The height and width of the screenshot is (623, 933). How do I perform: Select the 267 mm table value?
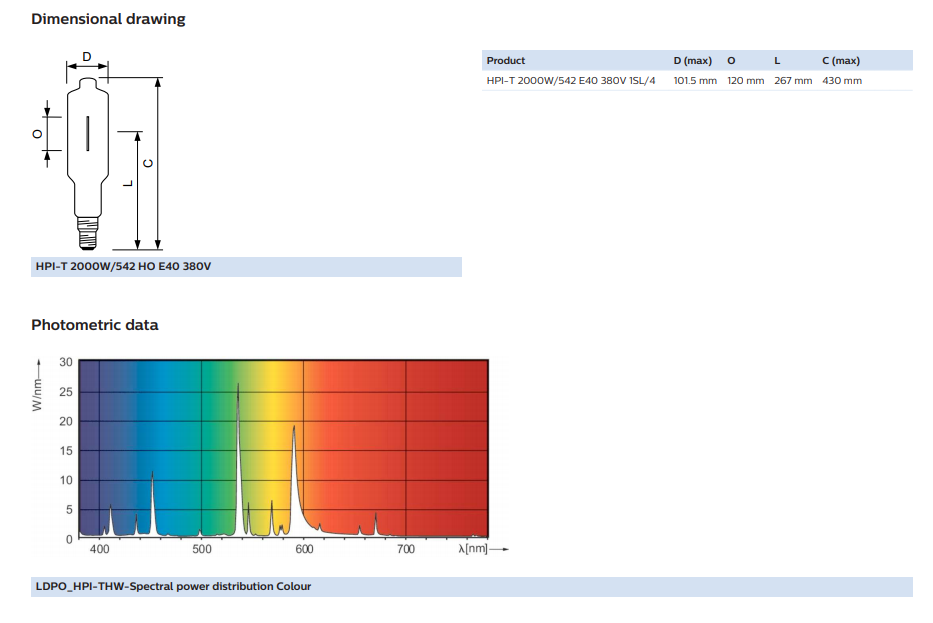(x=793, y=80)
